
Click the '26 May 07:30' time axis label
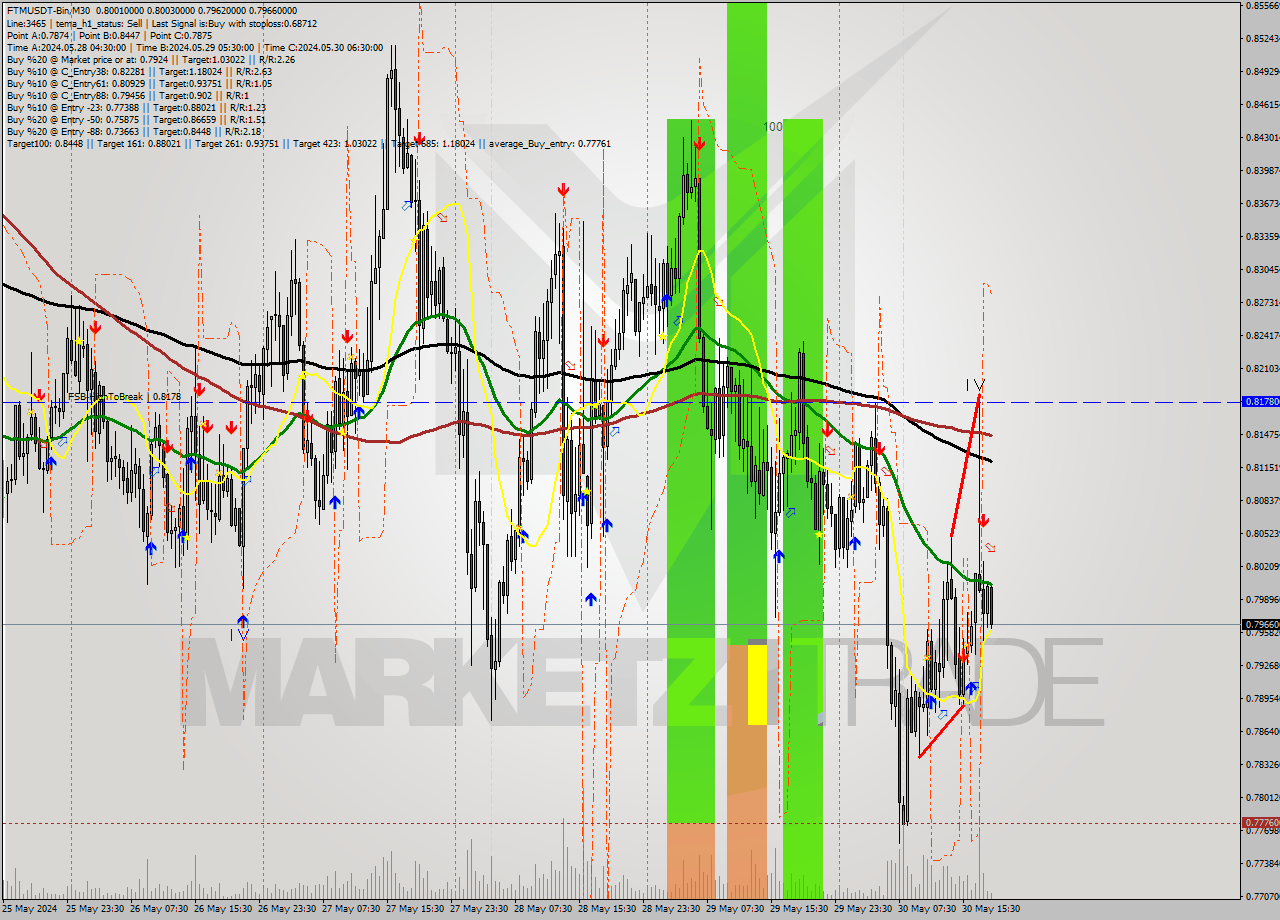(160, 909)
